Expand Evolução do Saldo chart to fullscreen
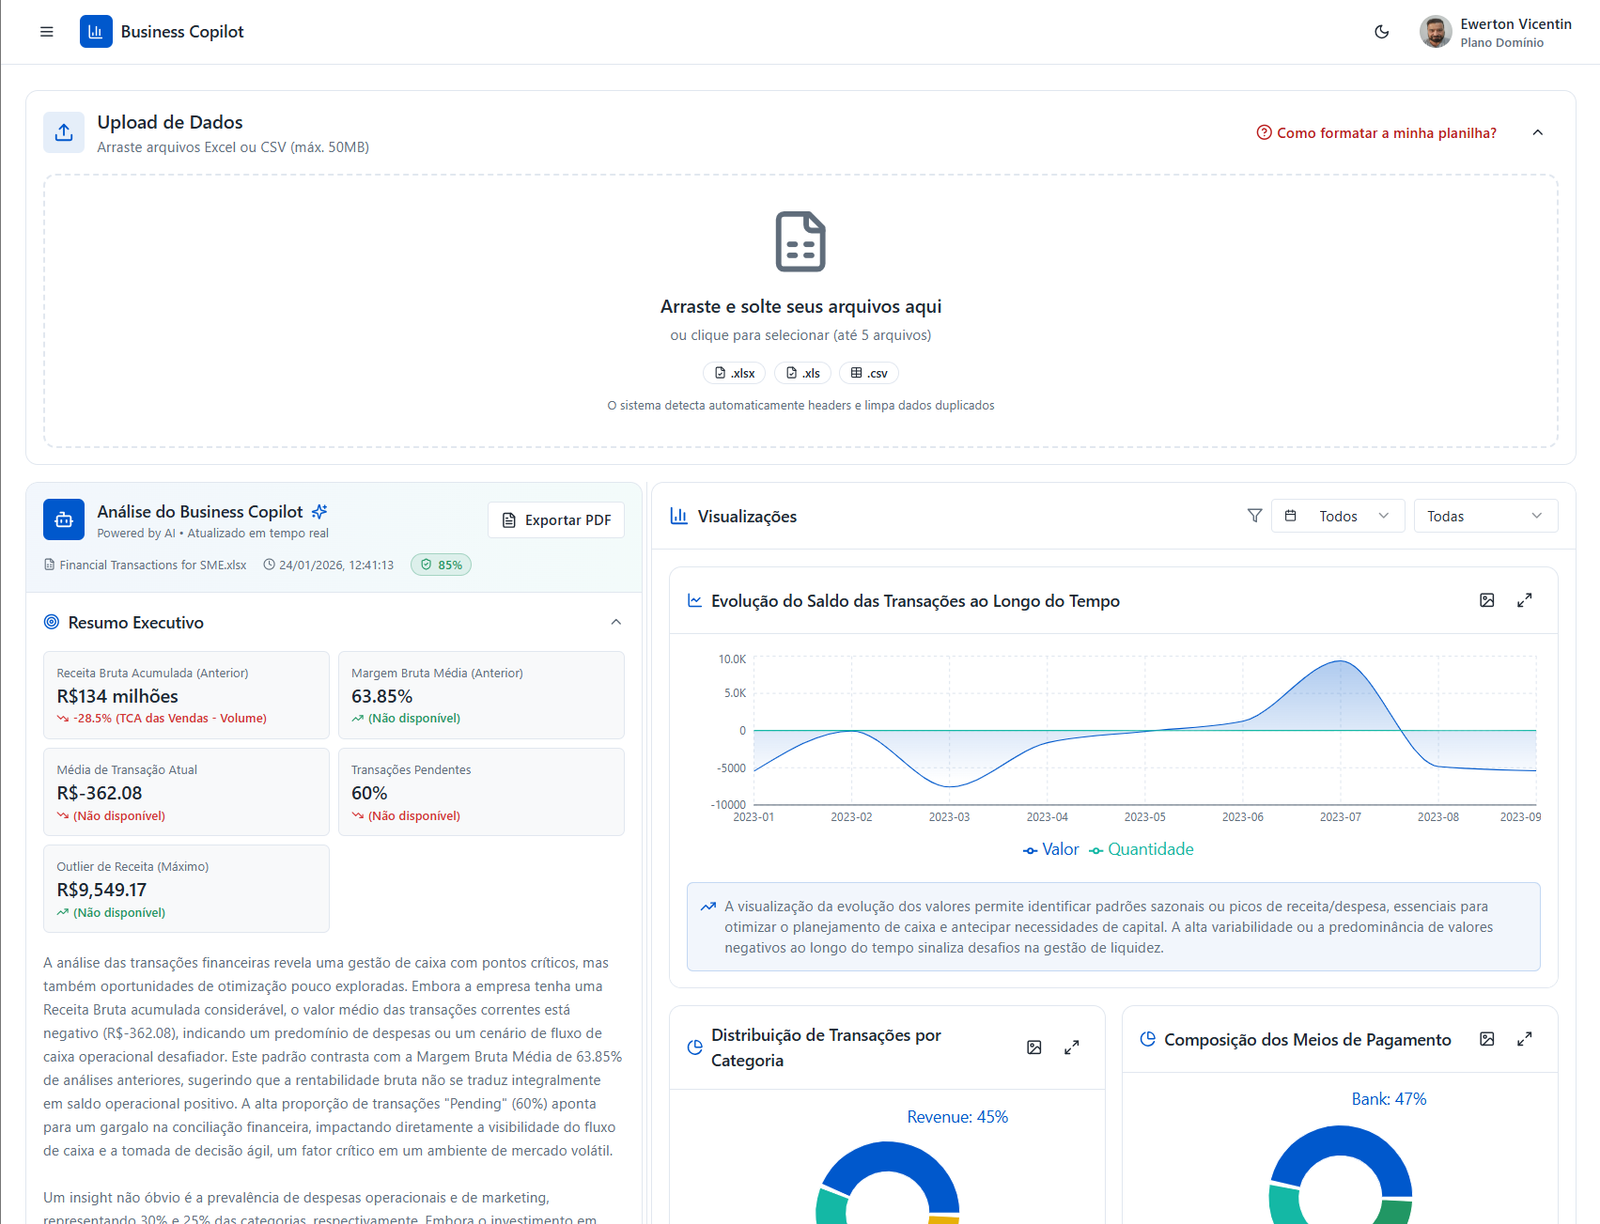This screenshot has height=1224, width=1600. [x=1524, y=600]
